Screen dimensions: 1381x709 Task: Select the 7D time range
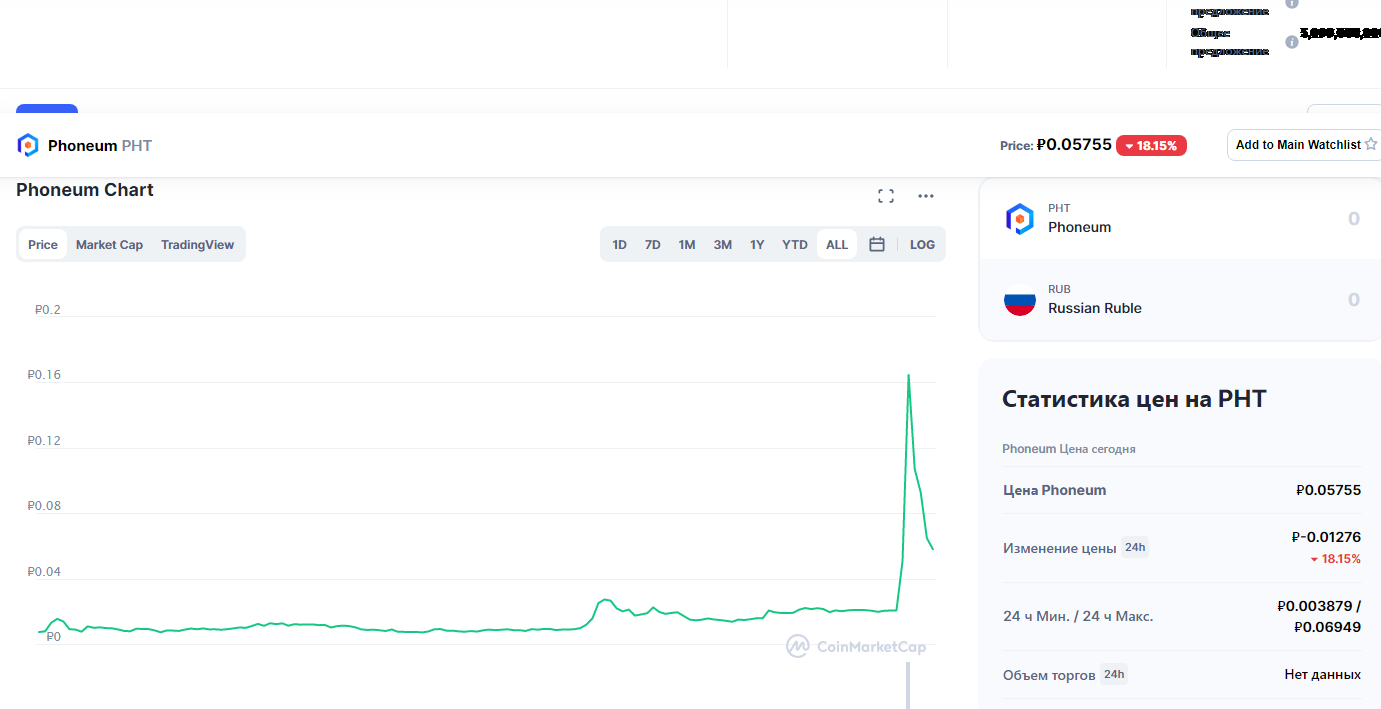653,245
